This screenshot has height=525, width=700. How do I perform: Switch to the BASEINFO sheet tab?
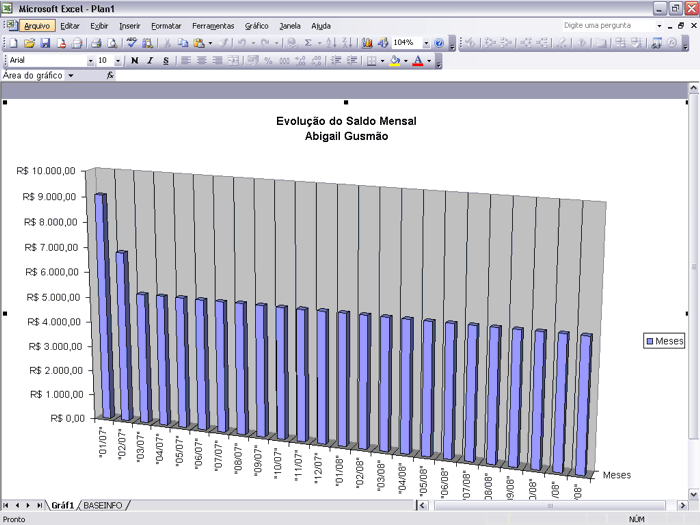click(102, 506)
